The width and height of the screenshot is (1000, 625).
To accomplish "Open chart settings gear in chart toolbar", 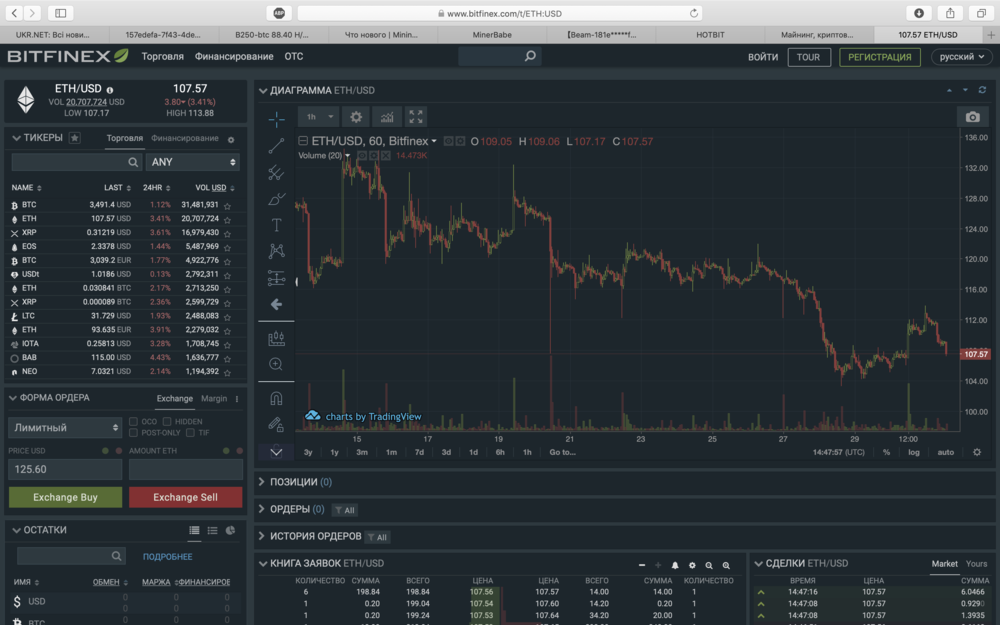I will tap(356, 117).
